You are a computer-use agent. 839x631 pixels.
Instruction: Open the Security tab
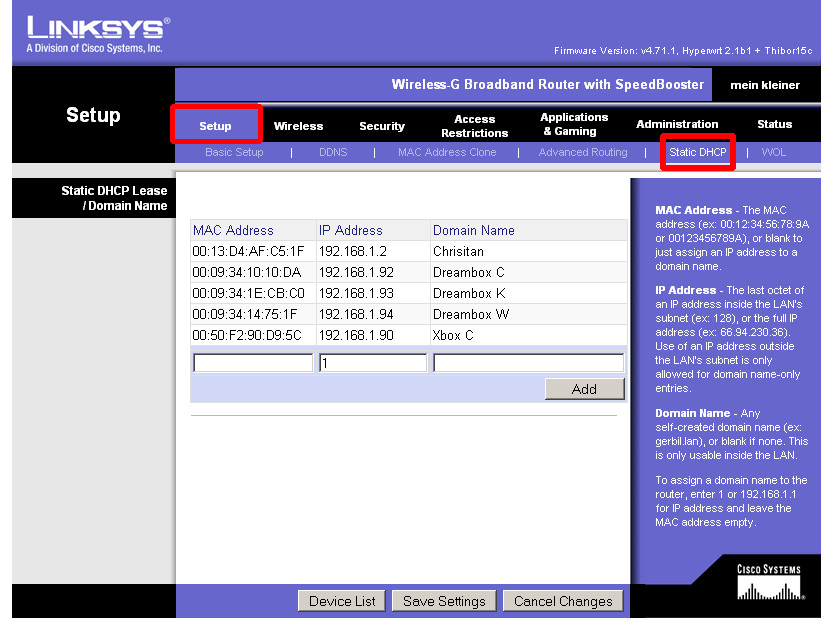click(x=382, y=126)
